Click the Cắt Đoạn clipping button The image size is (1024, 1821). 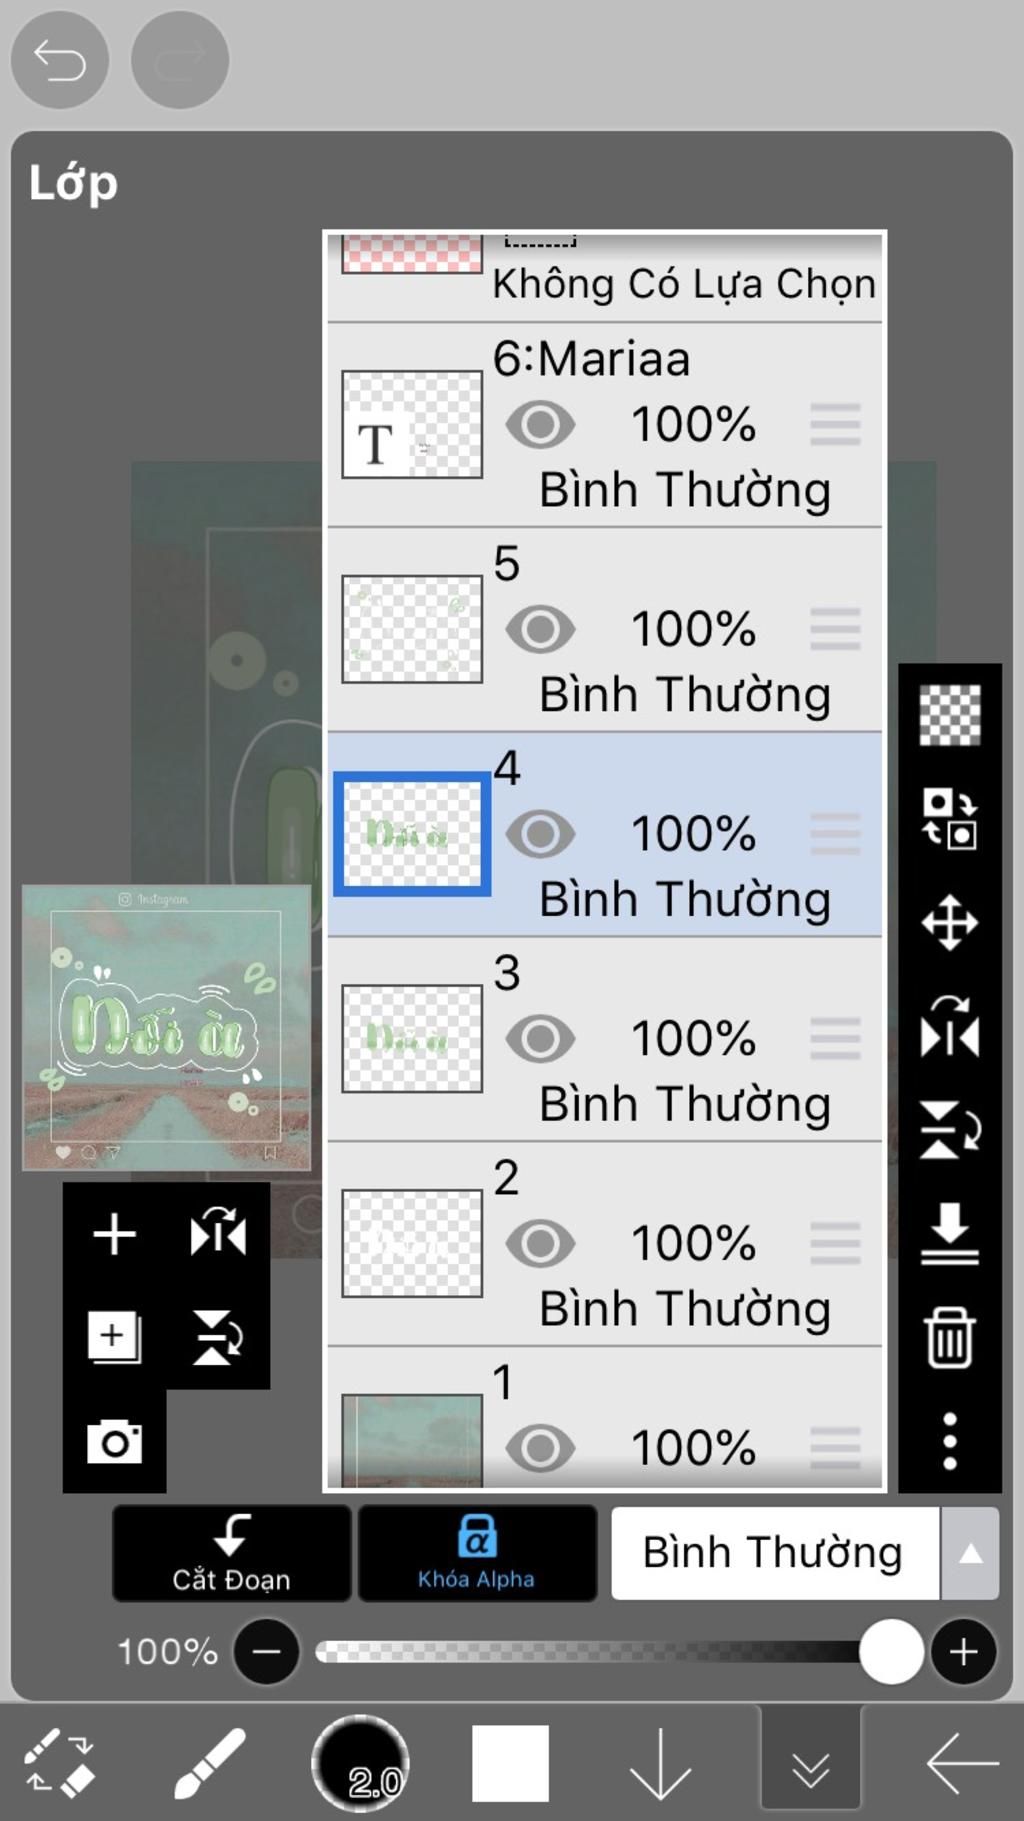[x=231, y=1553]
